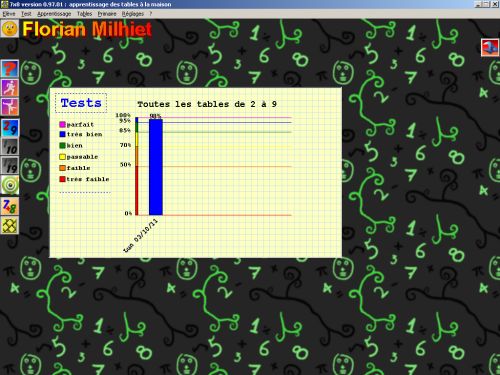This screenshot has width=500, height=375.
Task: Click the magenta parfait legend swatch
Action: pyautogui.click(x=62, y=124)
